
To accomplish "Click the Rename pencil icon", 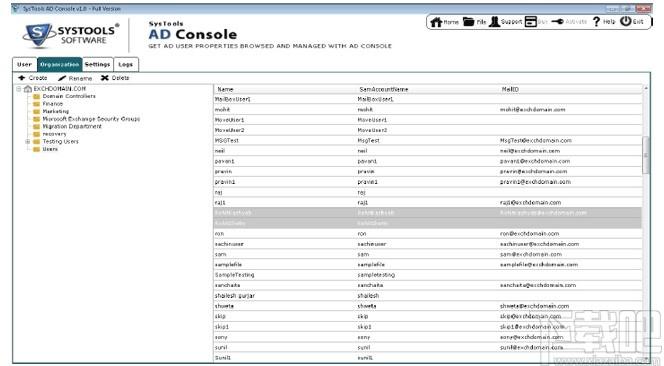I will point(62,78).
